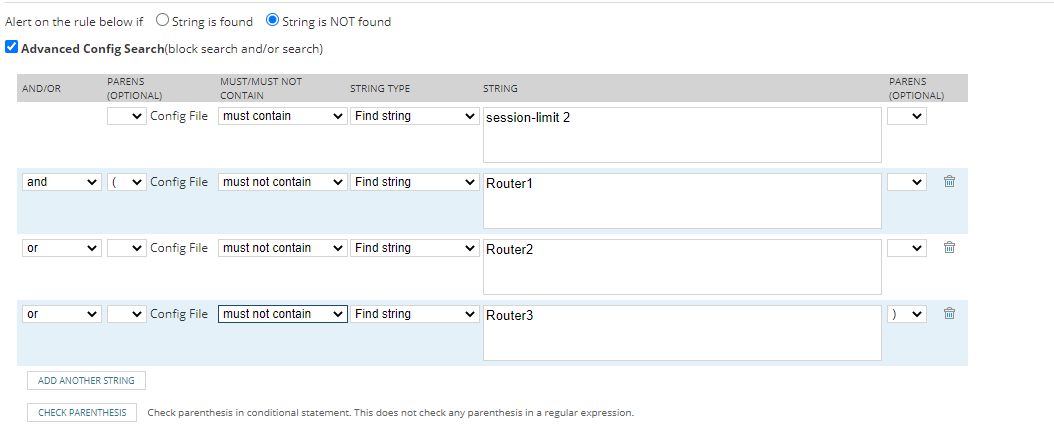Click in the Router1 string text area
1054x440 pixels.
pyautogui.click(x=681, y=201)
